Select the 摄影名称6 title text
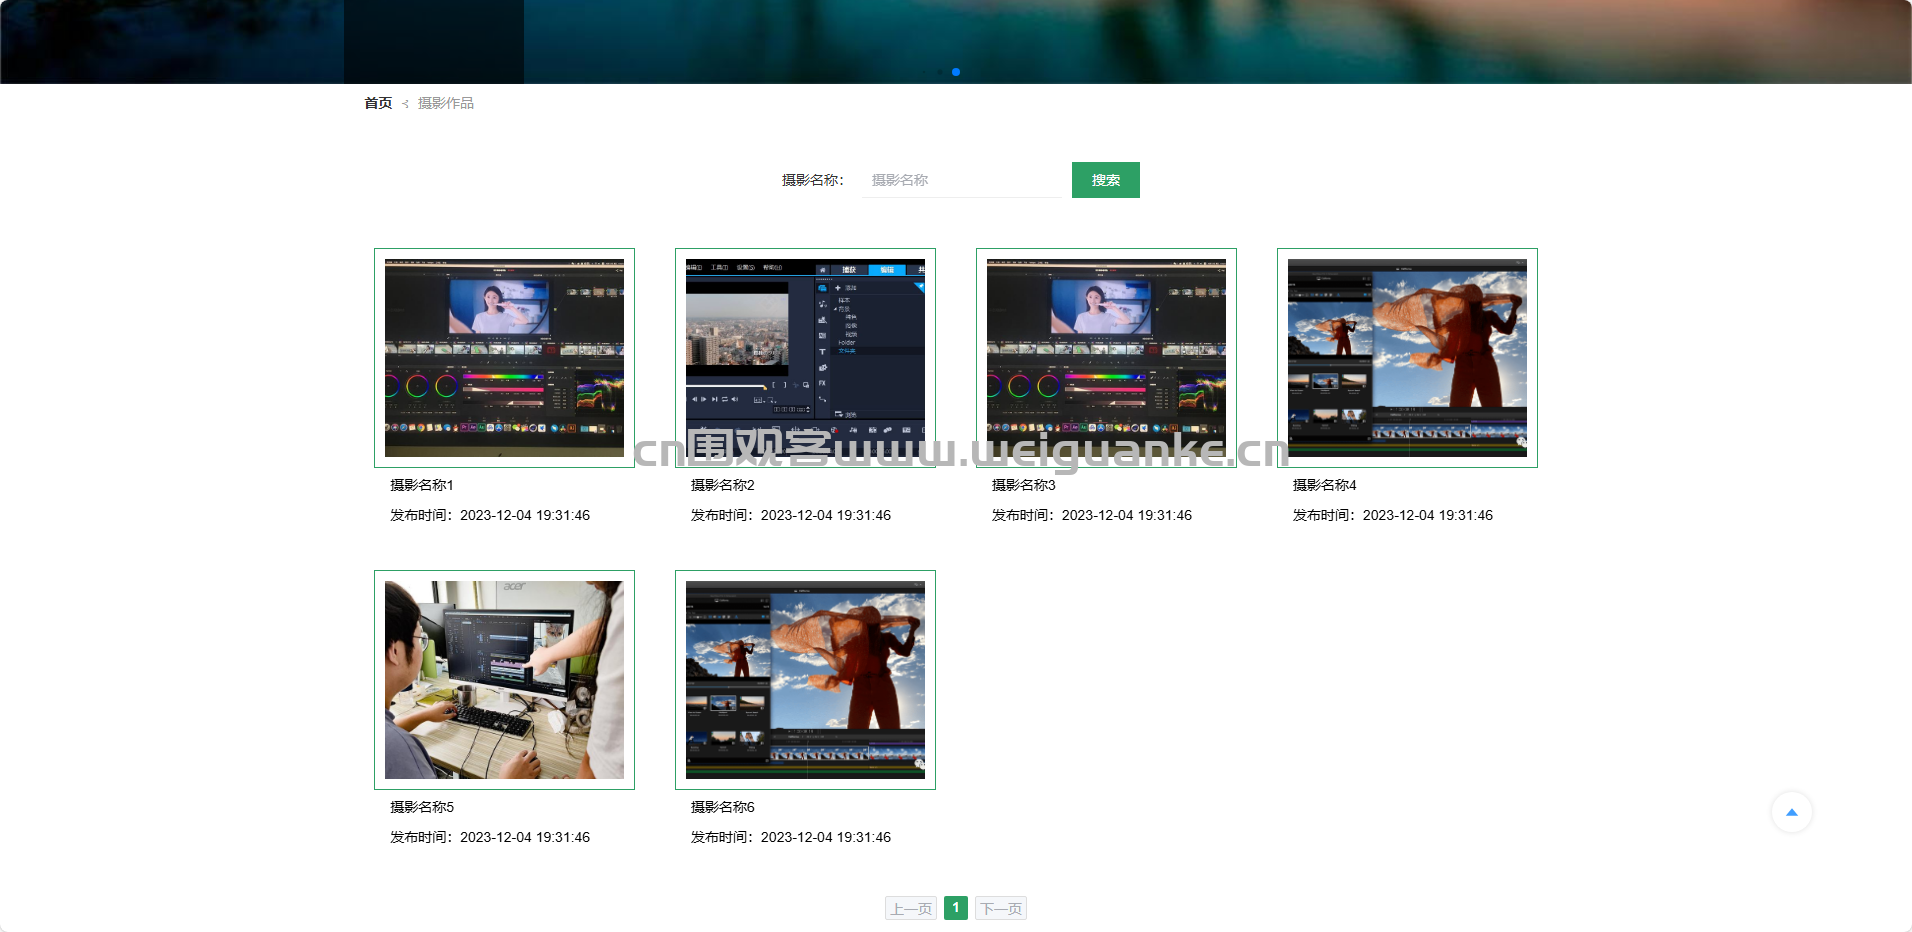 point(723,807)
